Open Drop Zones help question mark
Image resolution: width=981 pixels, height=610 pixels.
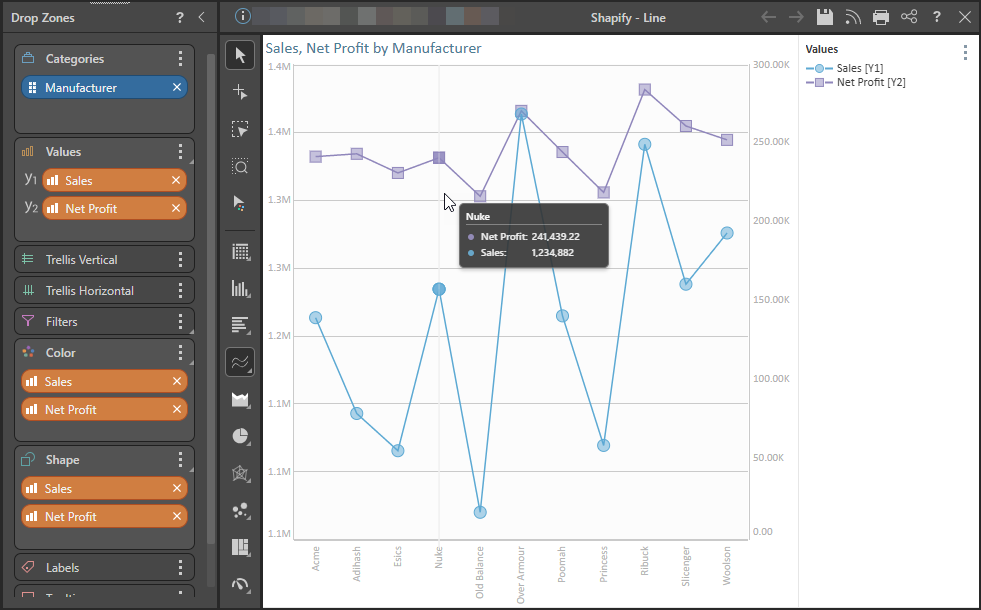180,18
